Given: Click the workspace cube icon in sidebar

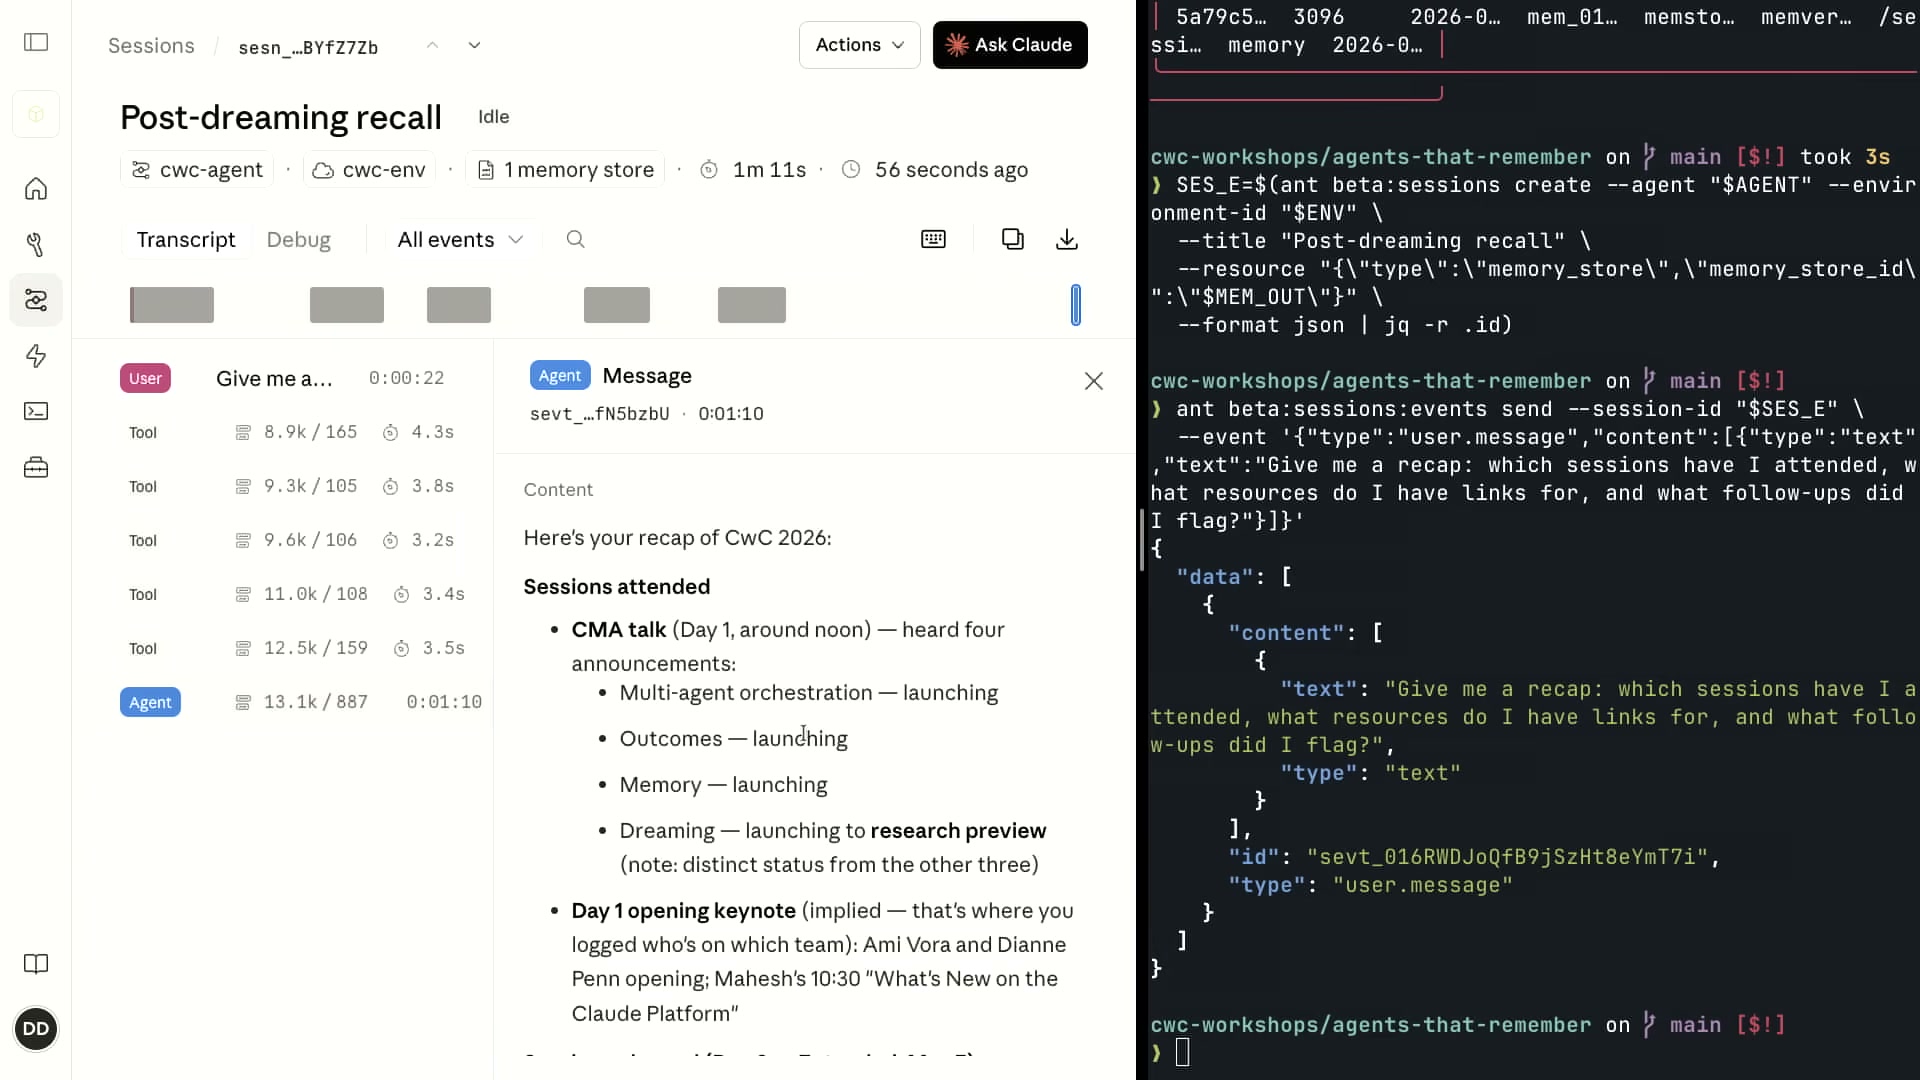Looking at the screenshot, I should click(36, 114).
